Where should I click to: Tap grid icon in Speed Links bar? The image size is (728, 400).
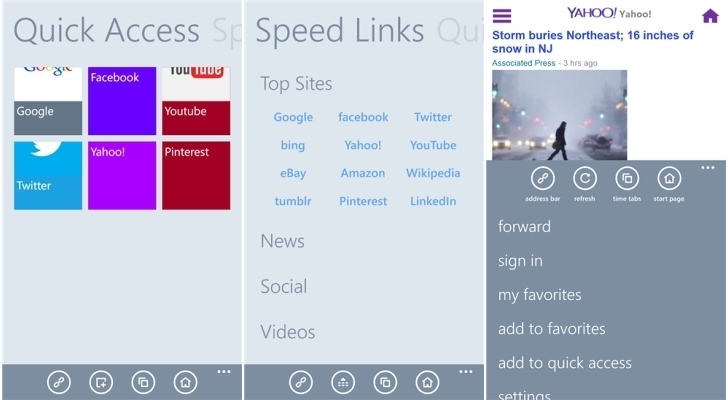(343, 382)
